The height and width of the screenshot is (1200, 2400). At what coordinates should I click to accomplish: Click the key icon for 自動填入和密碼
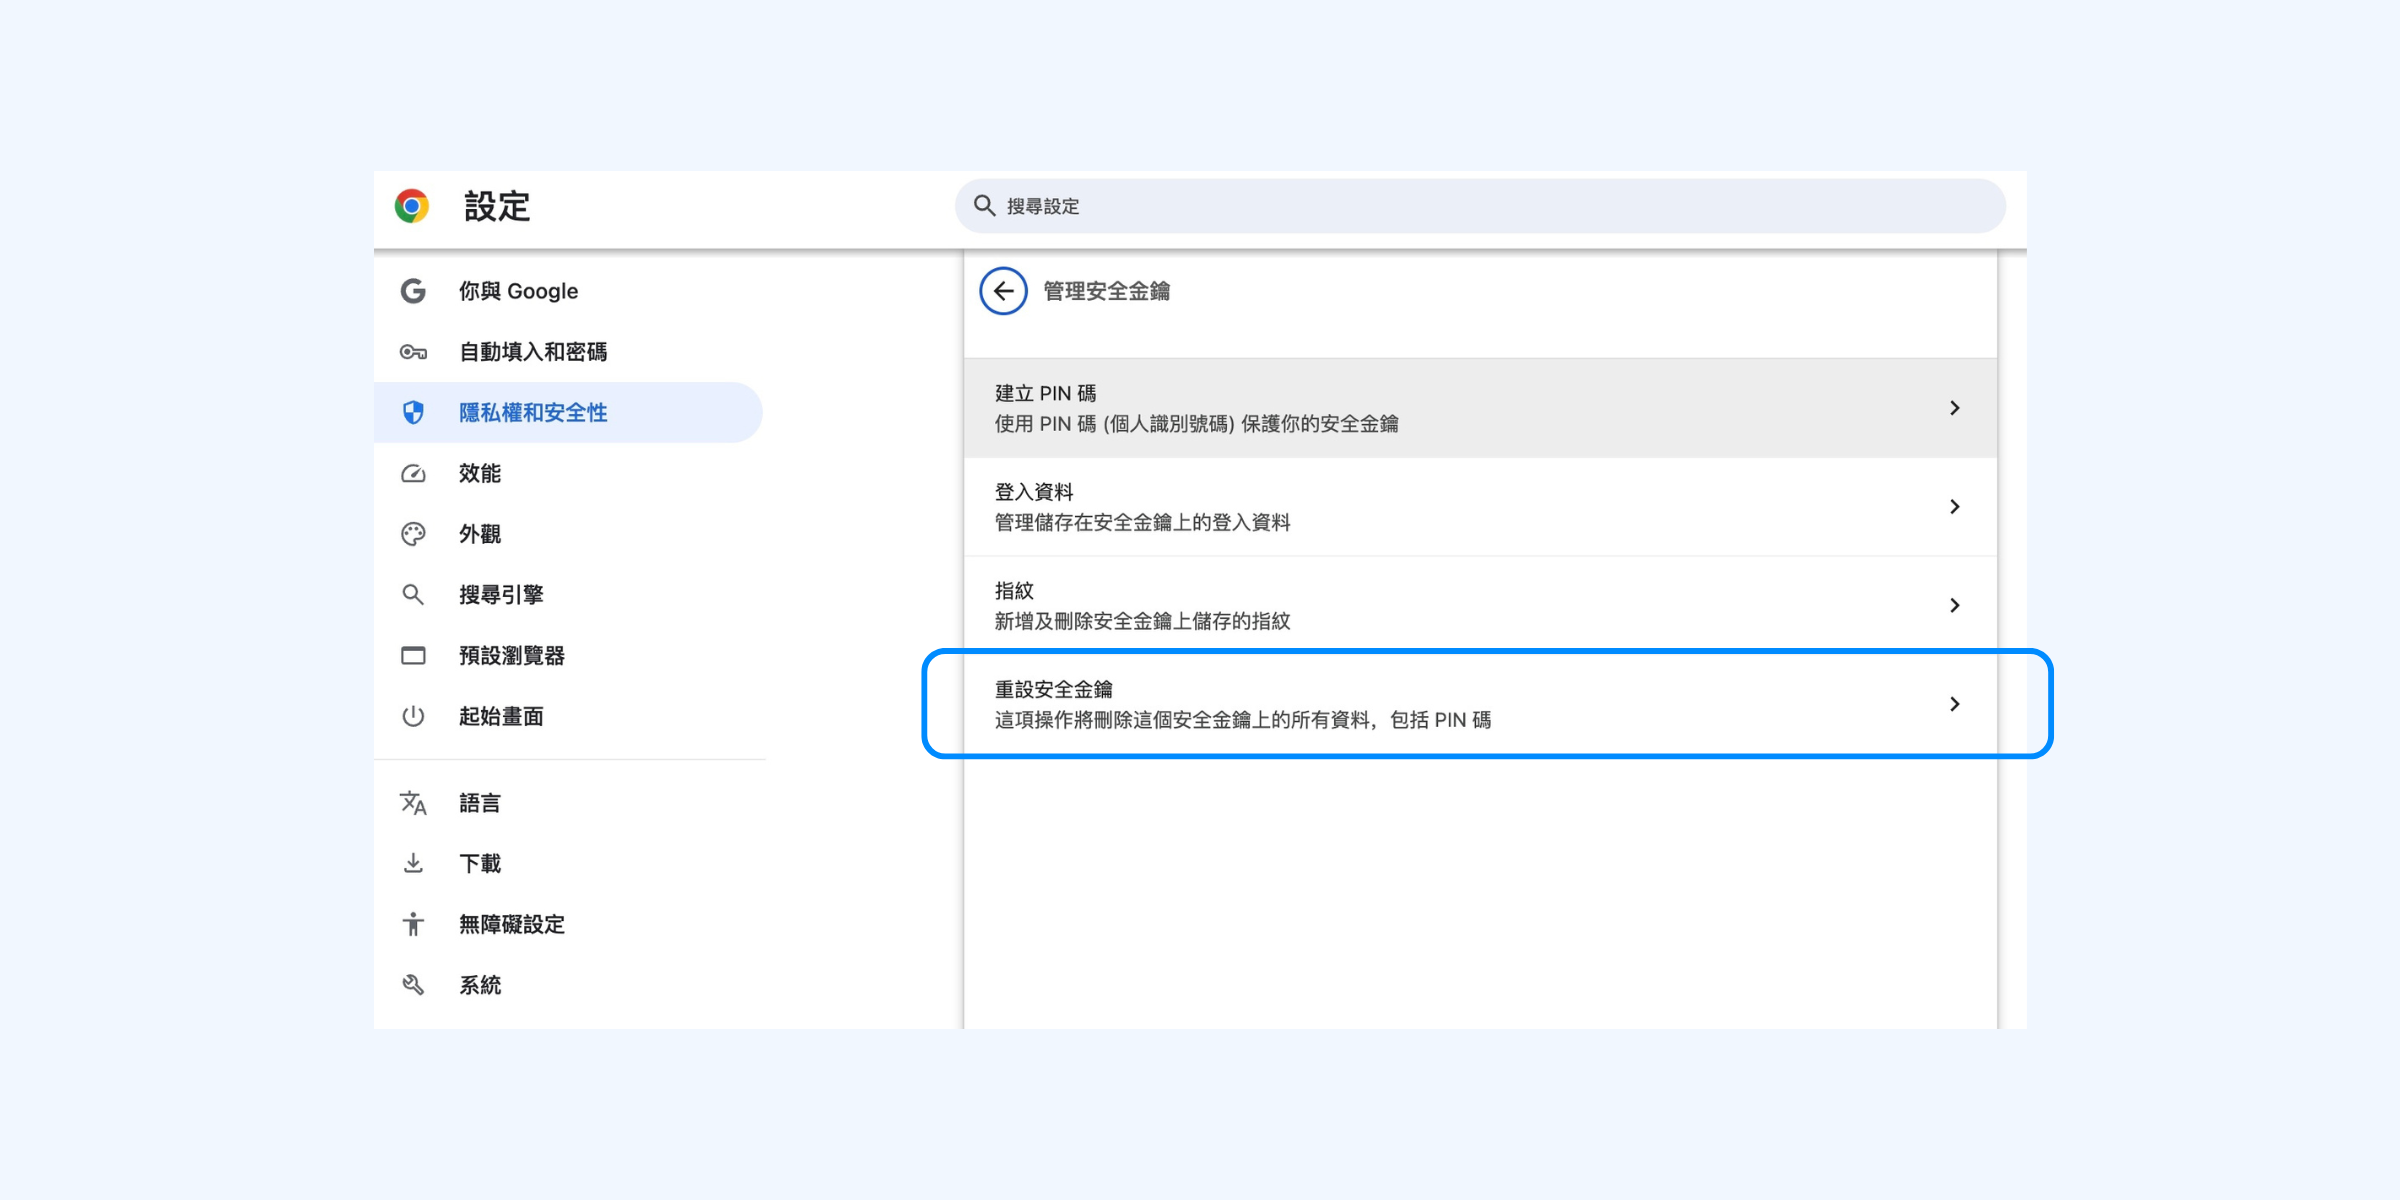(413, 352)
